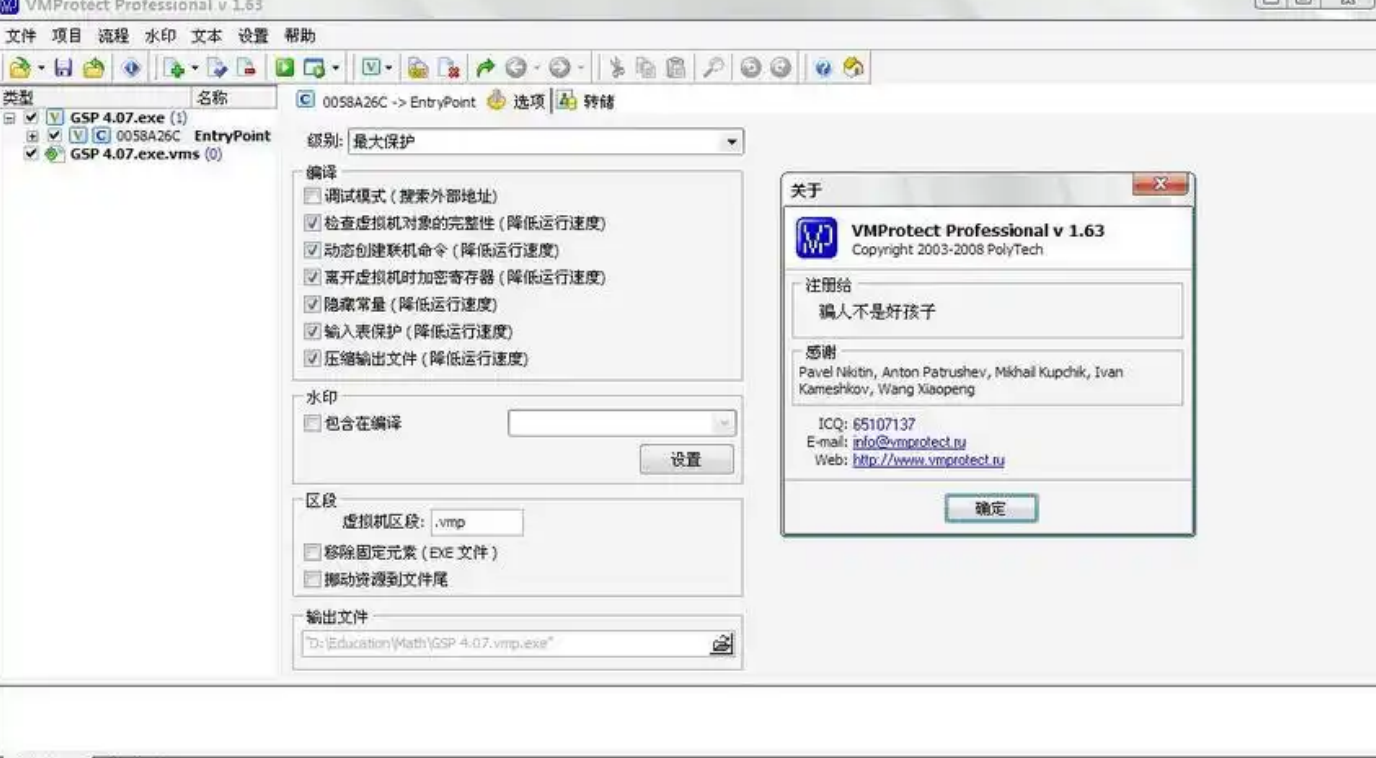Click browse icon beside output file path
The image size is (1376, 758).
(721, 644)
